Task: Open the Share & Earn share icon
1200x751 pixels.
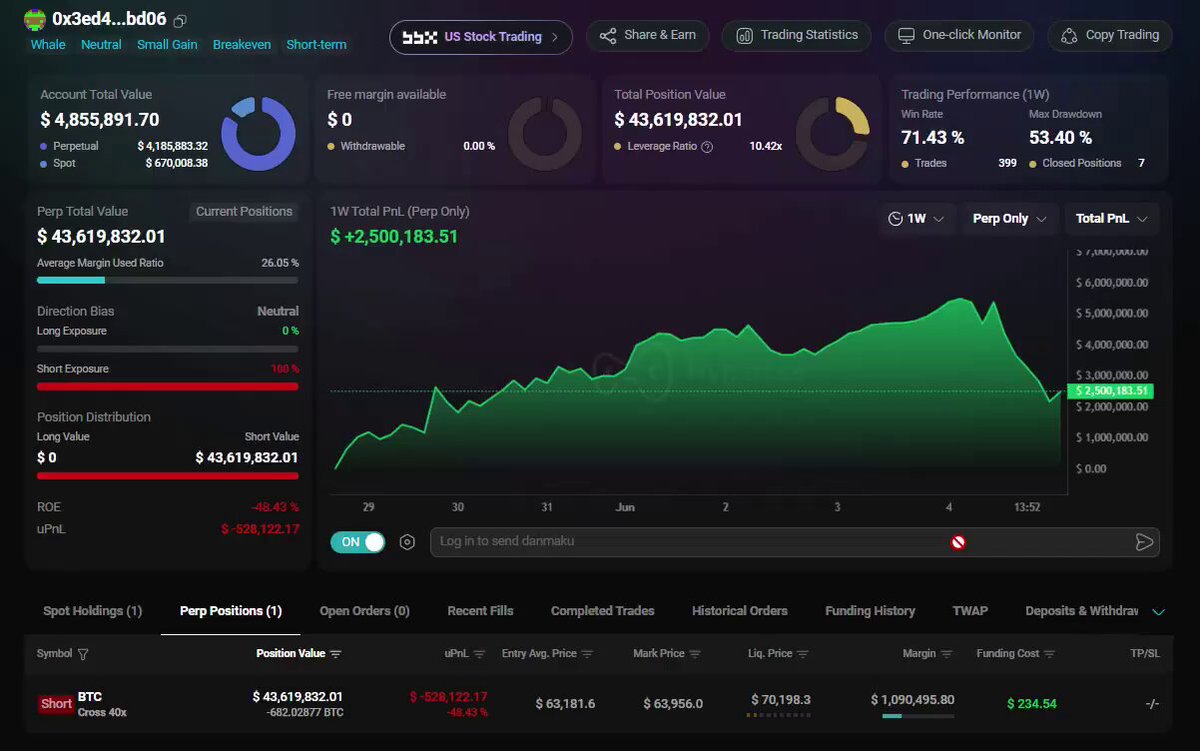Action: [608, 36]
